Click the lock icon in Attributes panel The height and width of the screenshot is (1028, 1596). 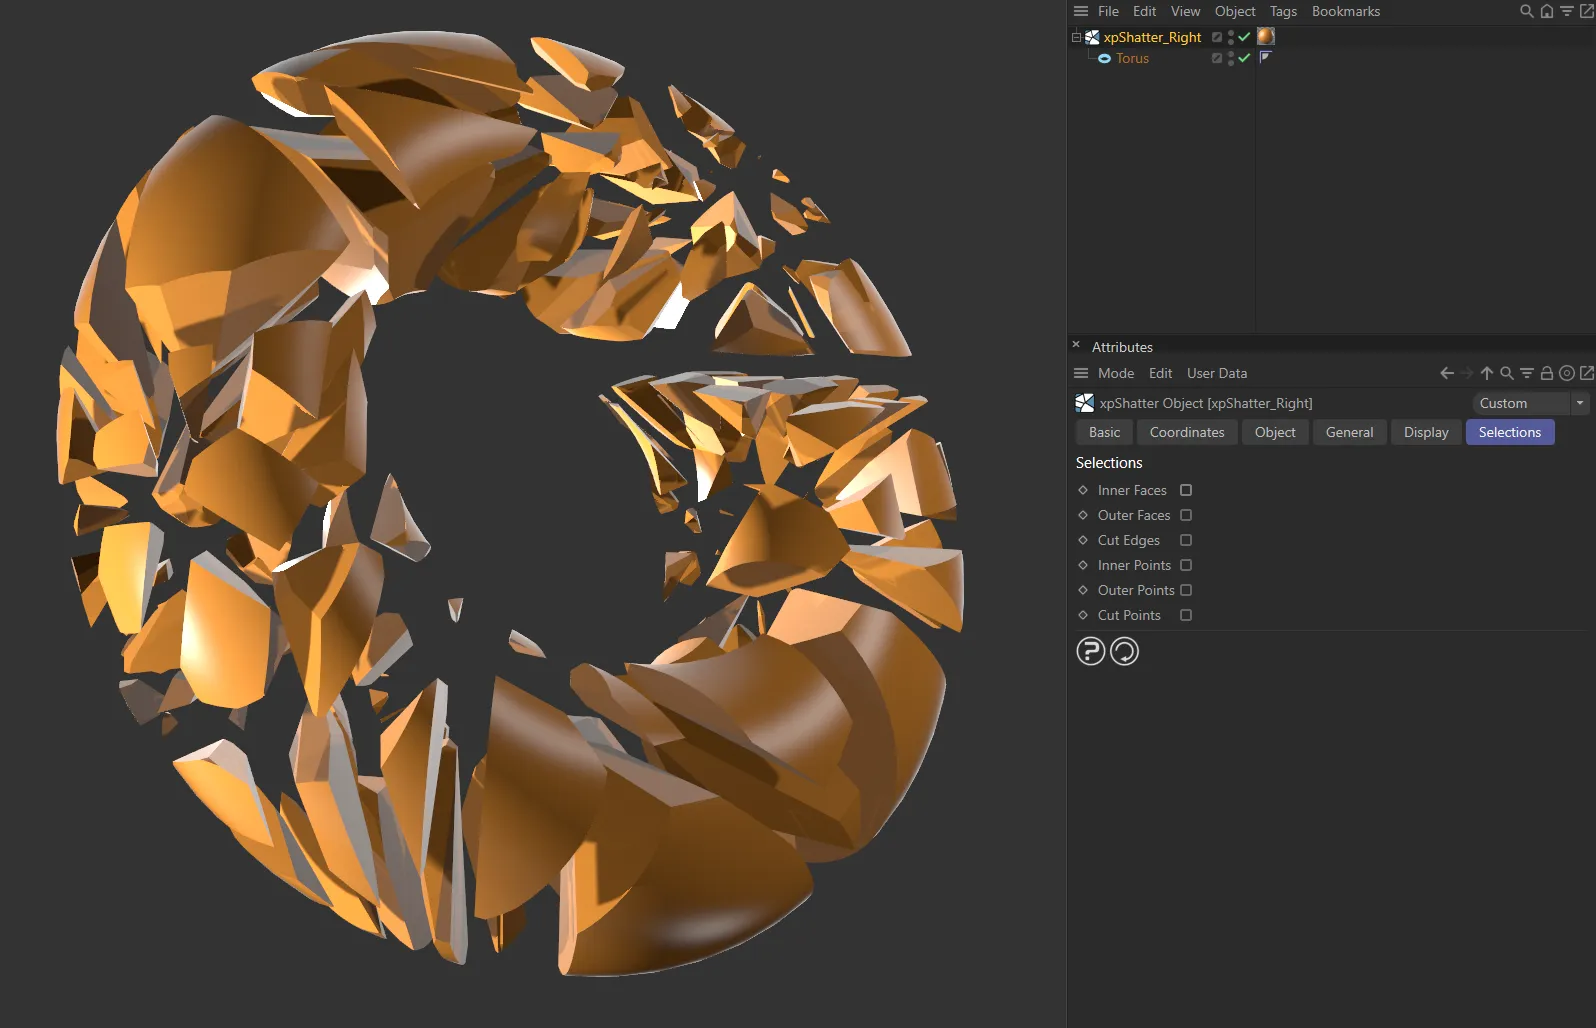point(1546,373)
